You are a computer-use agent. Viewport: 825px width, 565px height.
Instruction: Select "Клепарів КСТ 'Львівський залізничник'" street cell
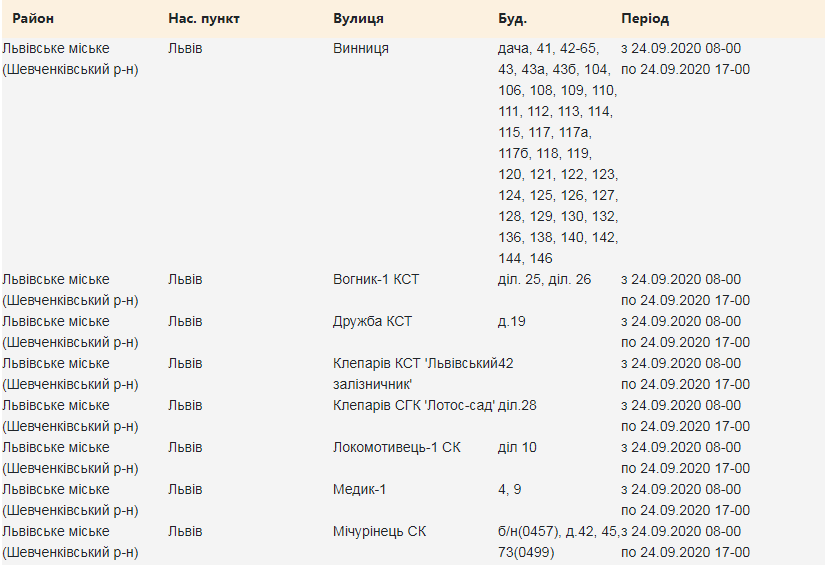click(x=414, y=373)
